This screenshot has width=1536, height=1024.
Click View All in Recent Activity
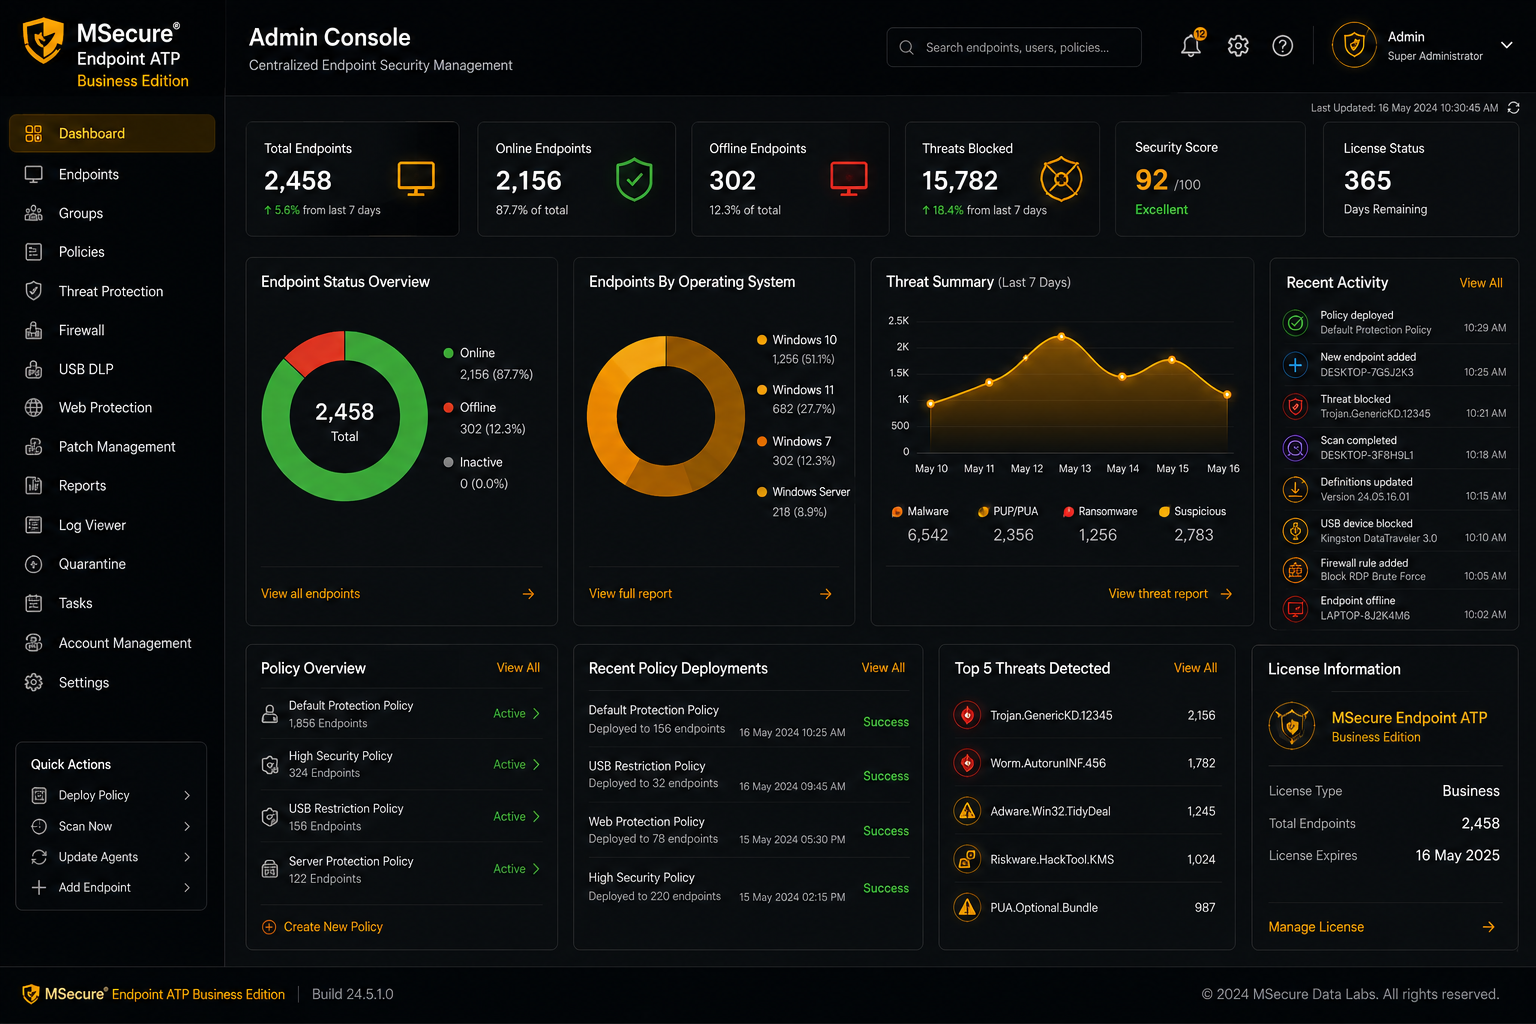point(1481,283)
